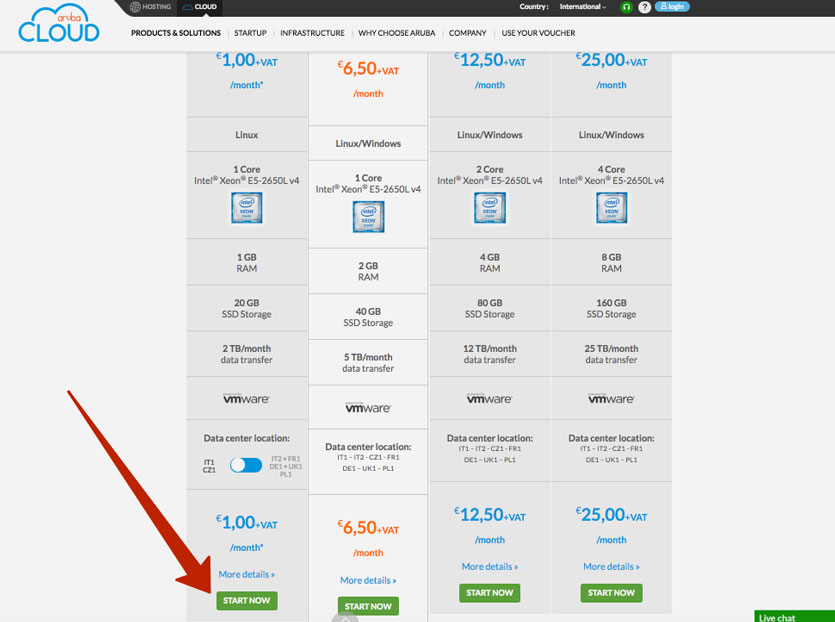Select the "1 GB RAM" cell
The width and height of the screenshot is (835, 622).
[x=247, y=263]
